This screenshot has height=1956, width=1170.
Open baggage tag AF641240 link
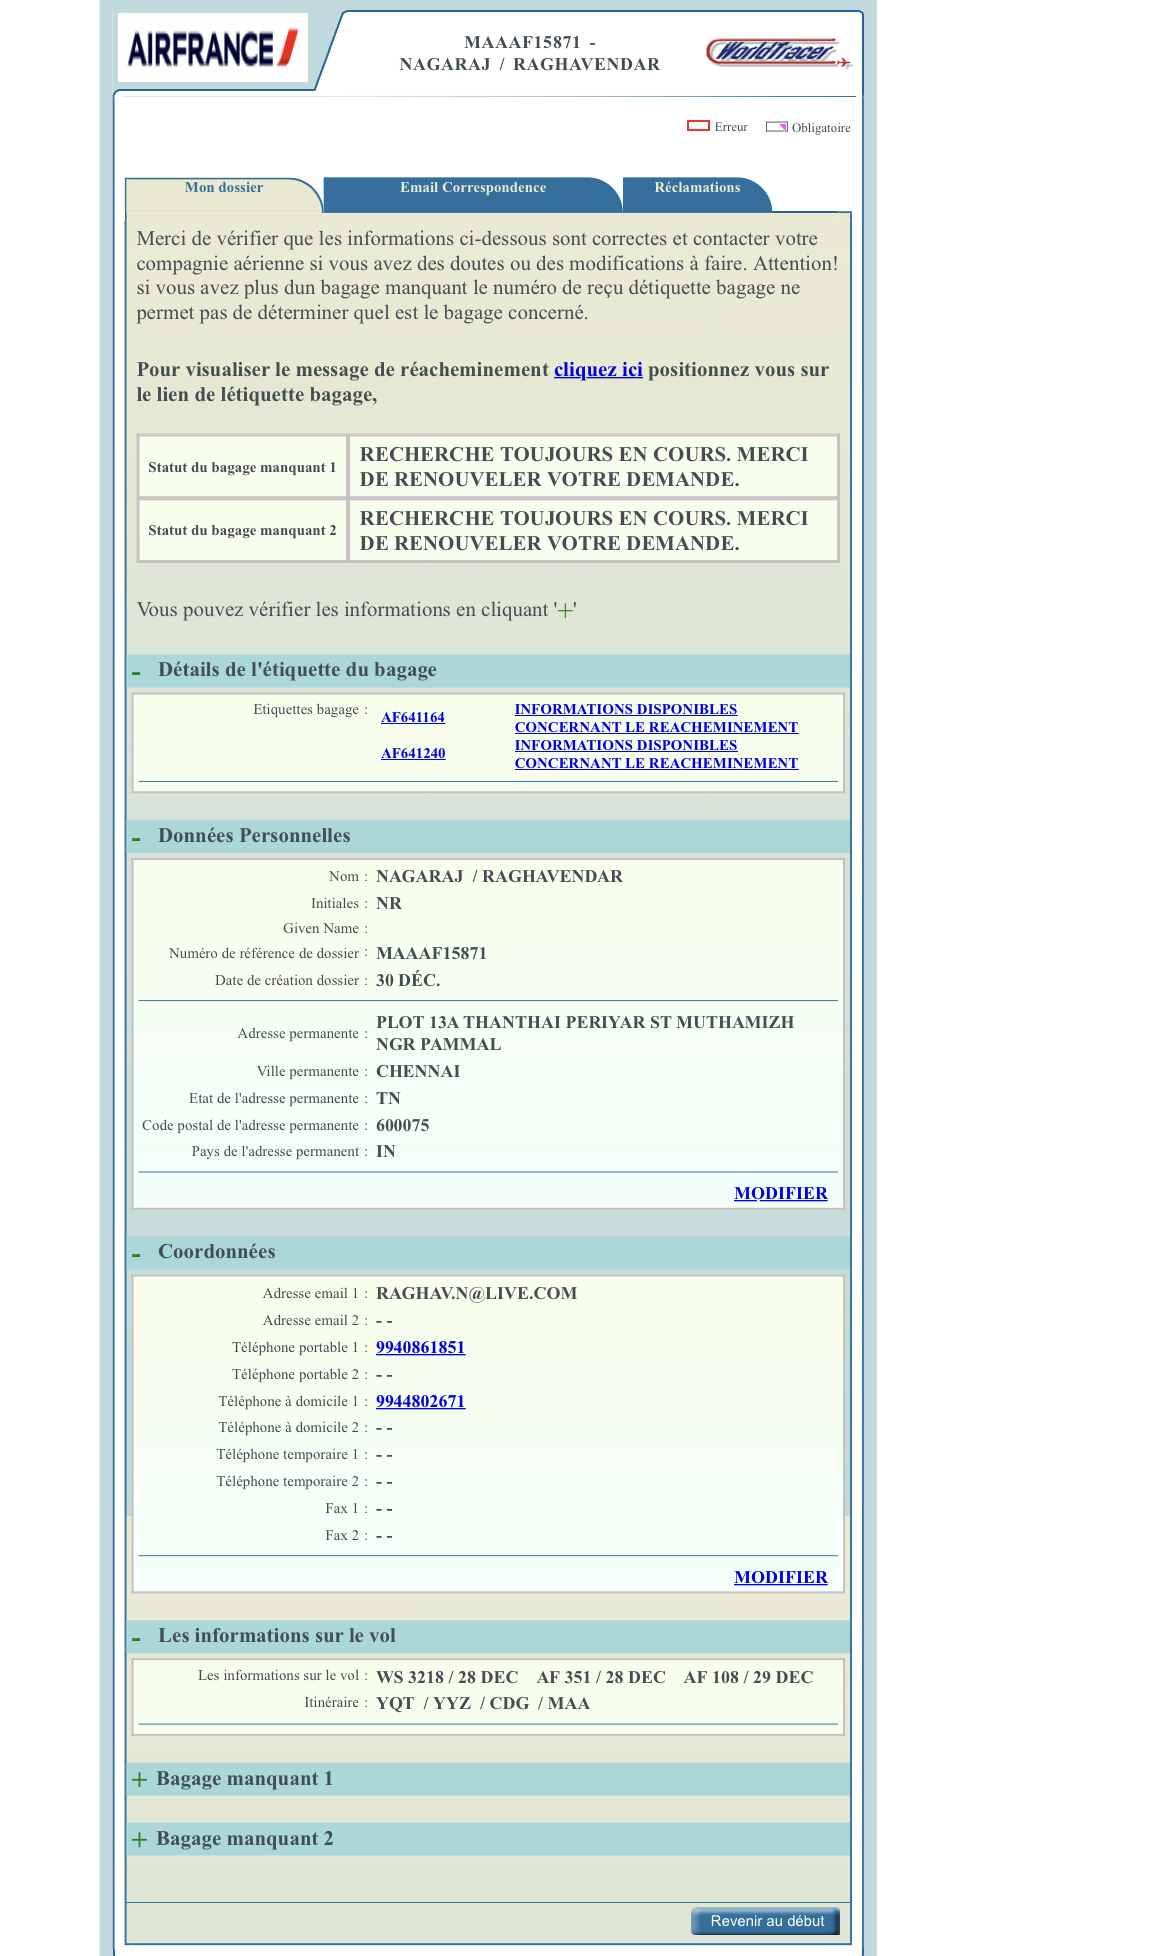(412, 754)
